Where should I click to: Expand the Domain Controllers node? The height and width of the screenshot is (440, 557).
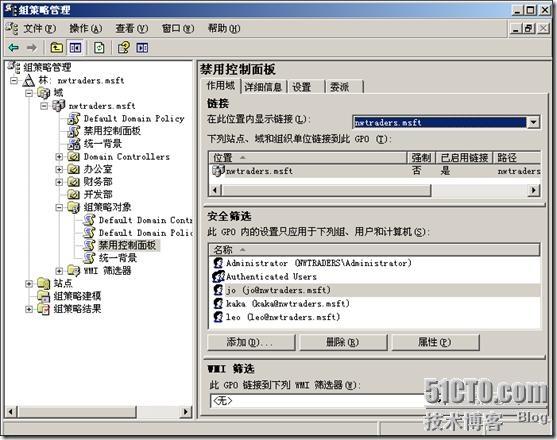pos(59,157)
